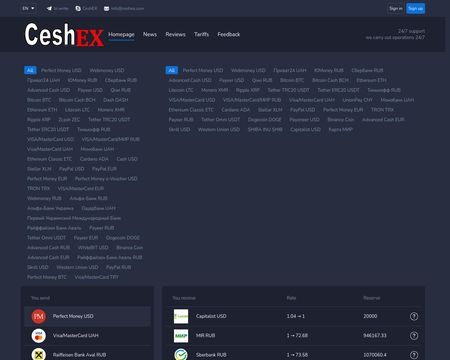The width and height of the screenshot is (450, 360).
Task: Filter send by VISA/MasterCard EUR
Action: pos(81,189)
